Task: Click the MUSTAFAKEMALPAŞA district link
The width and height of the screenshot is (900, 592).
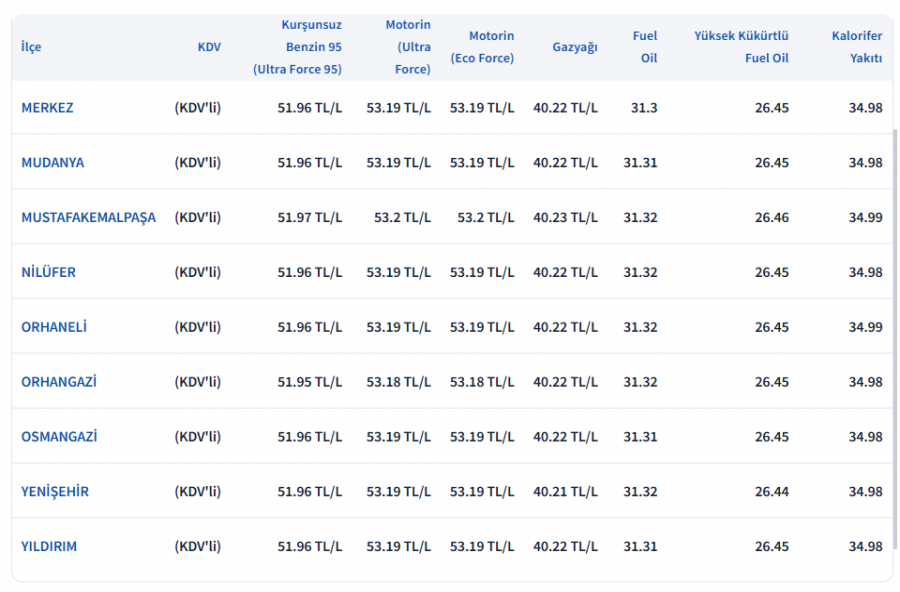Action: (88, 218)
